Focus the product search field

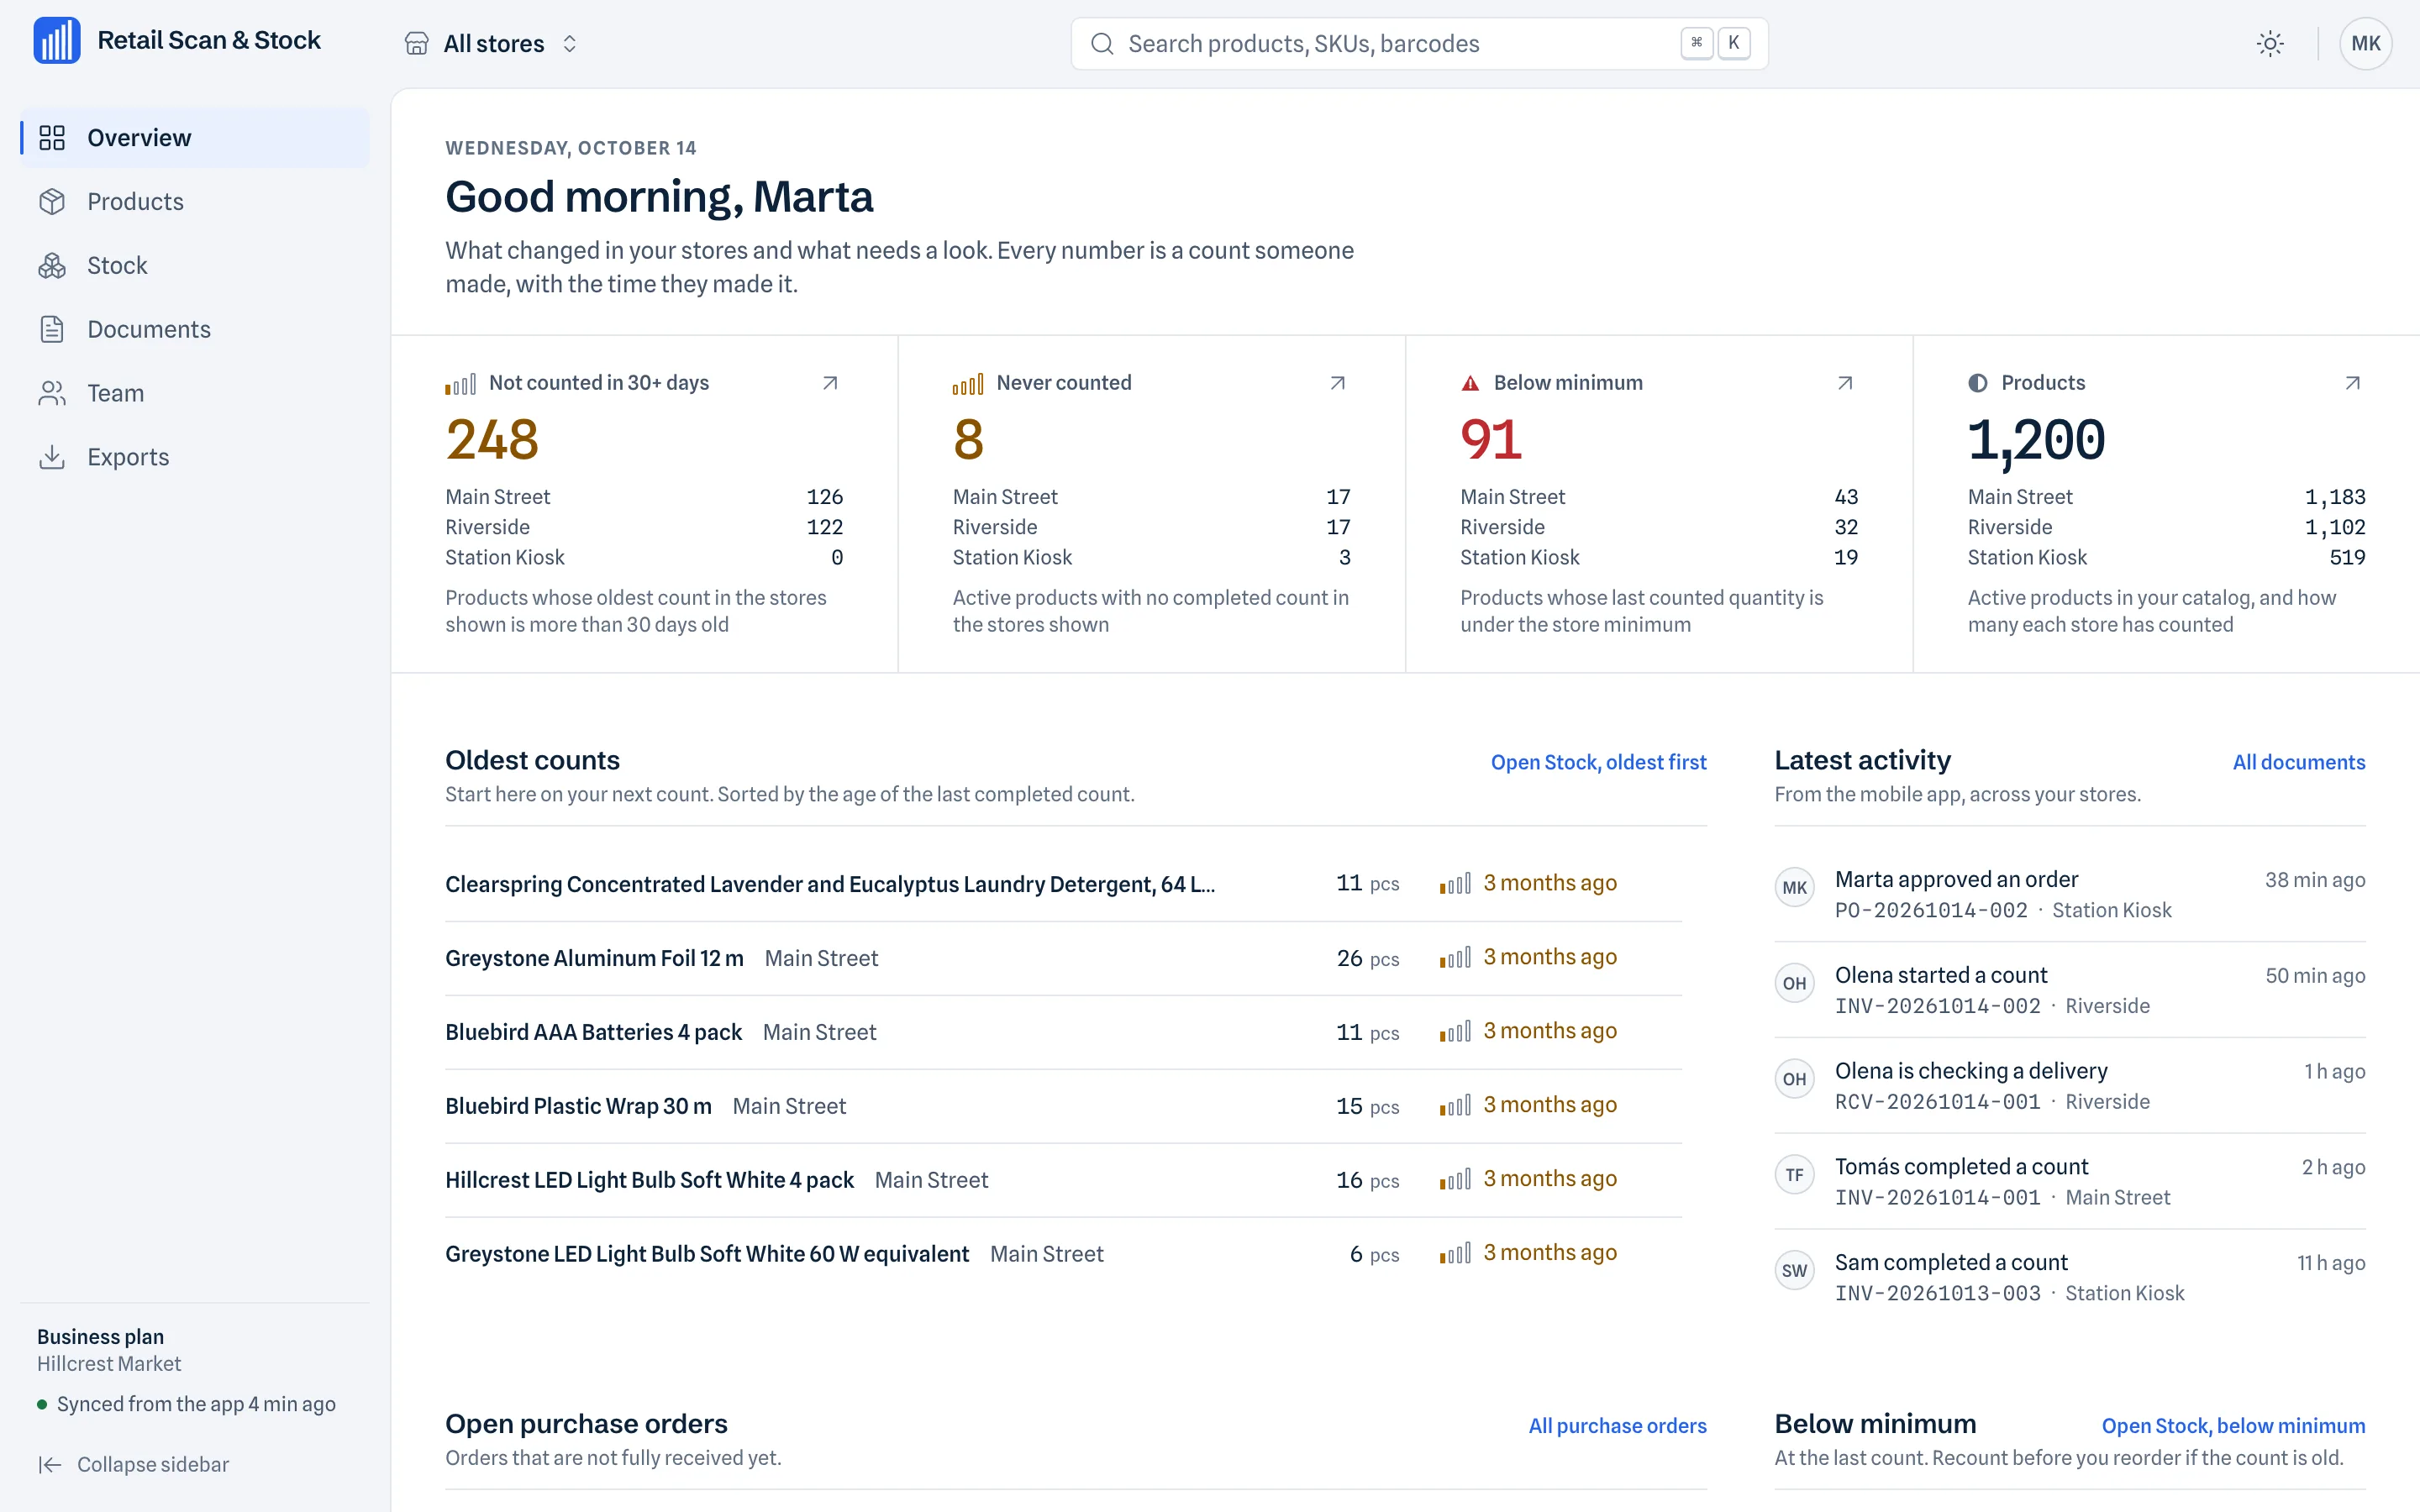pos(1419,44)
